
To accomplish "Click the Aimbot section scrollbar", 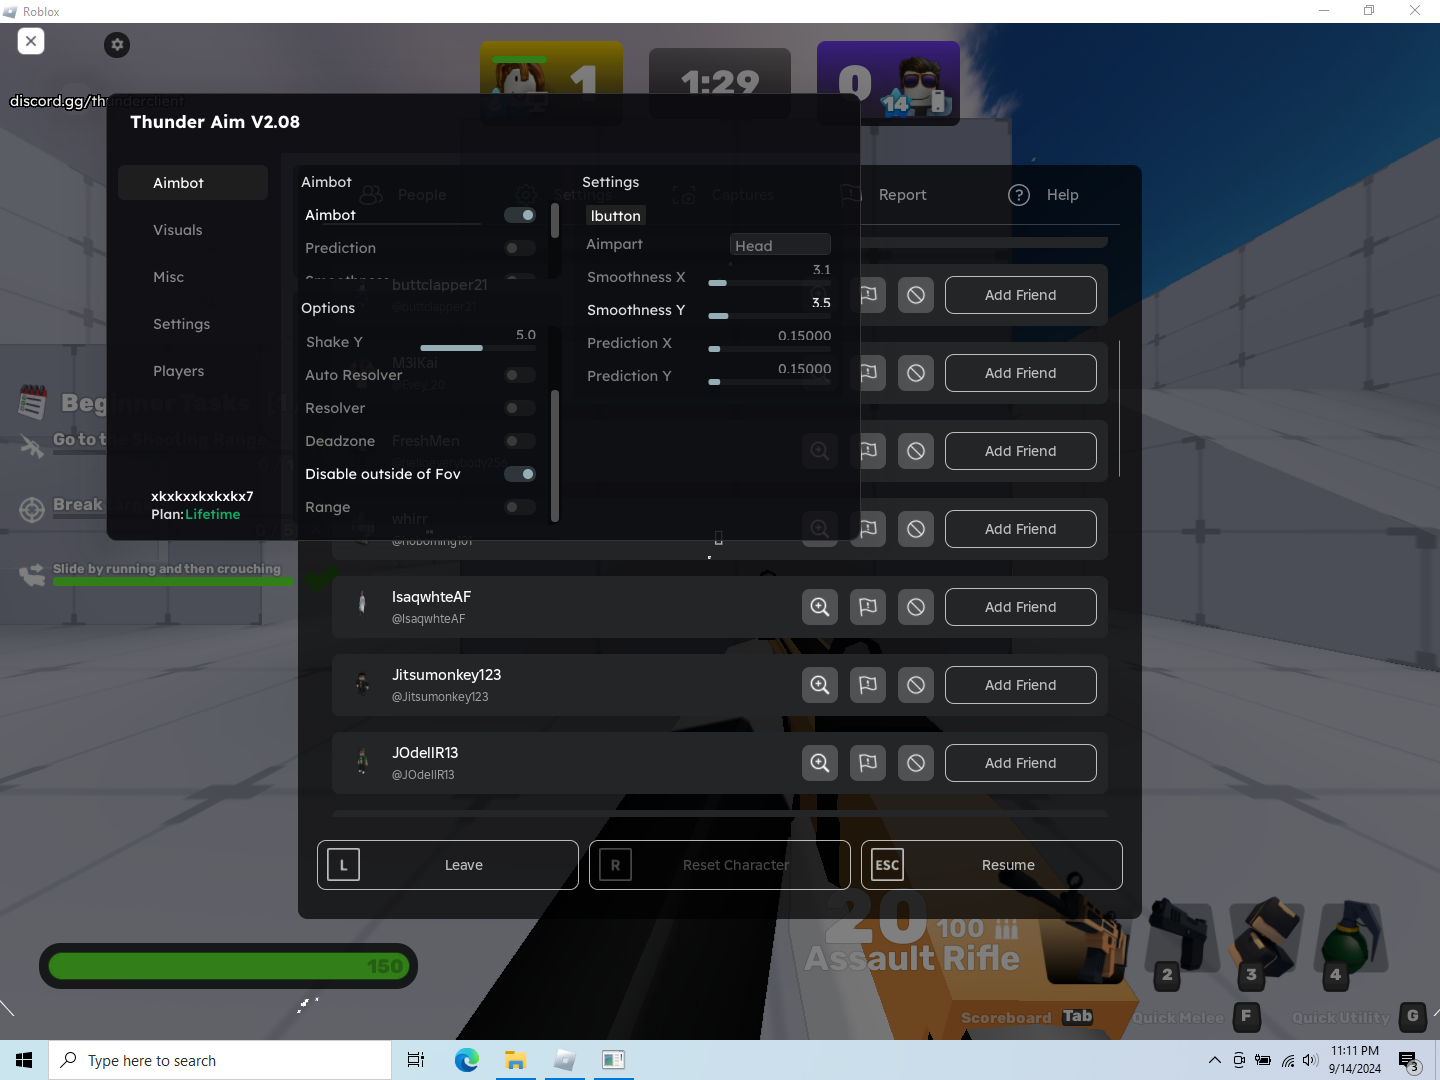I will [x=555, y=220].
